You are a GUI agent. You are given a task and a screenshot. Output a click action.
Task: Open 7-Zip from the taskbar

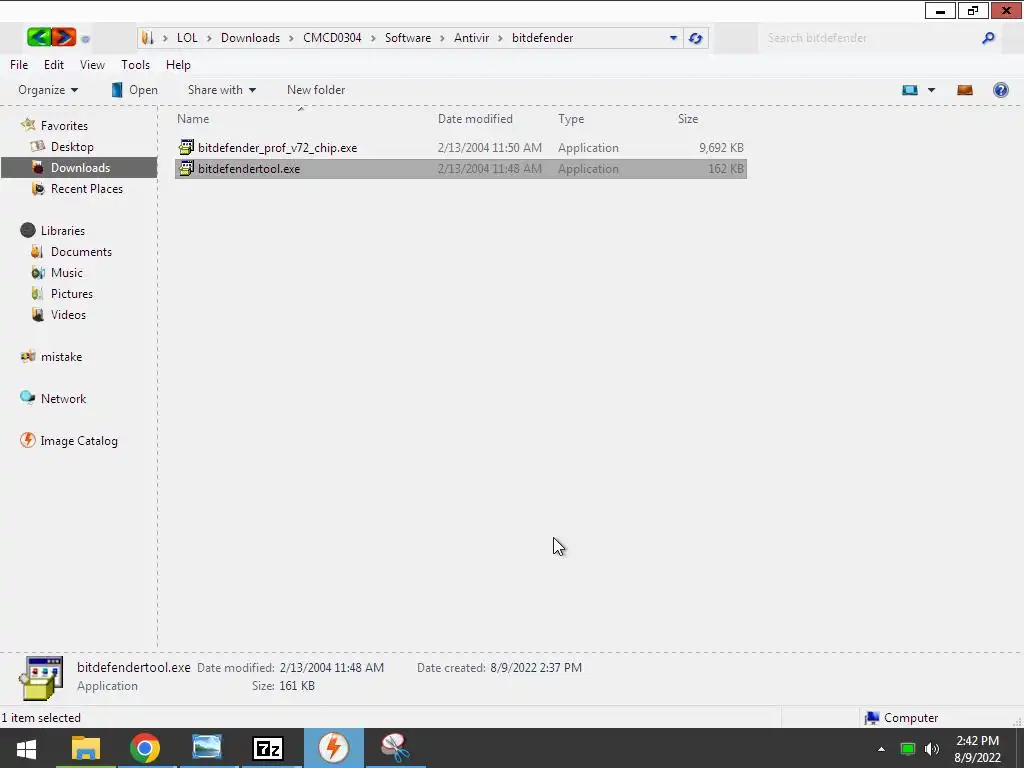point(268,748)
